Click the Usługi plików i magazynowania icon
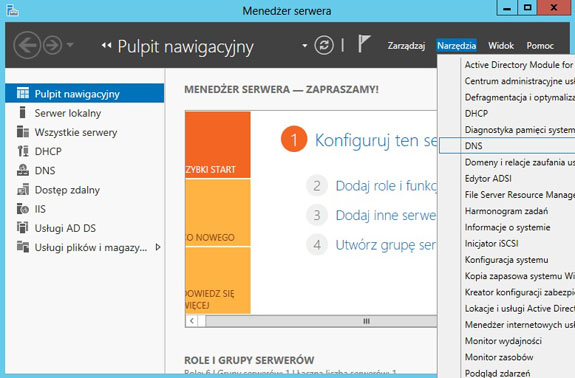Screen dimensions: 575x378 point(23,247)
